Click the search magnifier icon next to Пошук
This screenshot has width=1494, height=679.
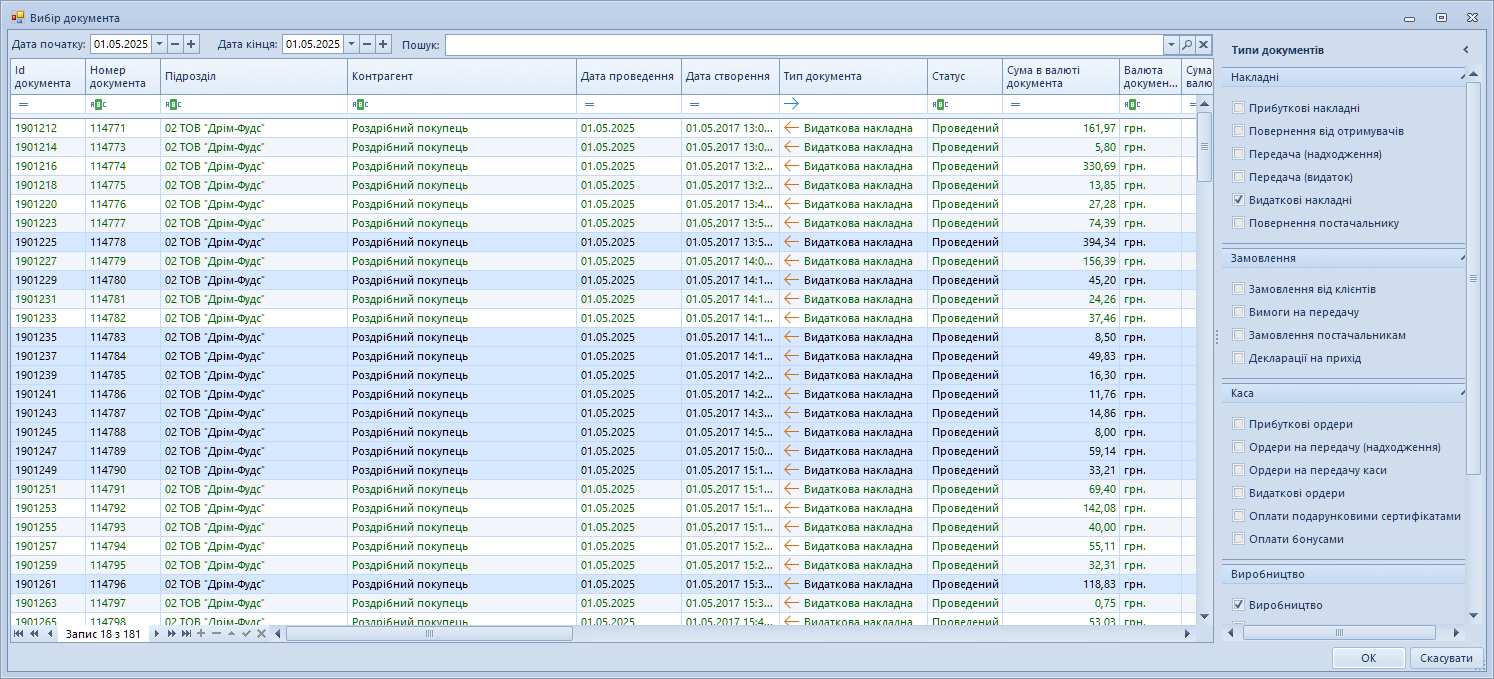coord(1187,45)
